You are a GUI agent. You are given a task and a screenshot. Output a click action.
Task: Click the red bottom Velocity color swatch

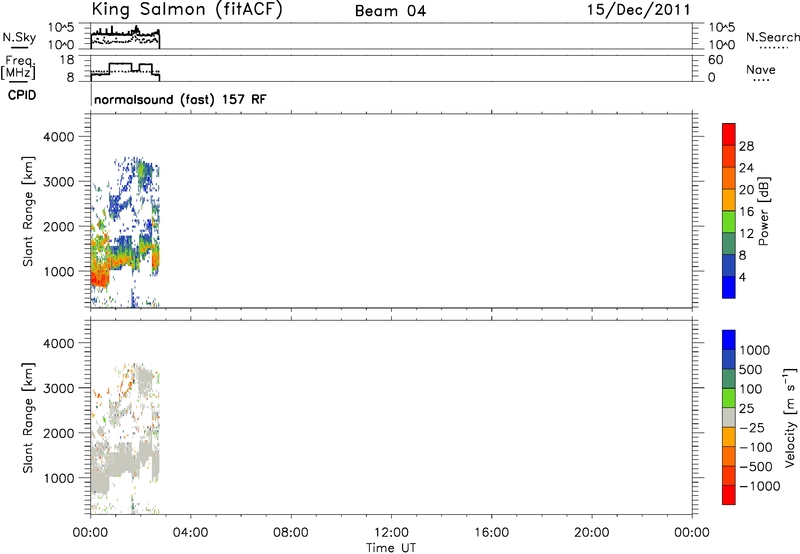[729, 495]
